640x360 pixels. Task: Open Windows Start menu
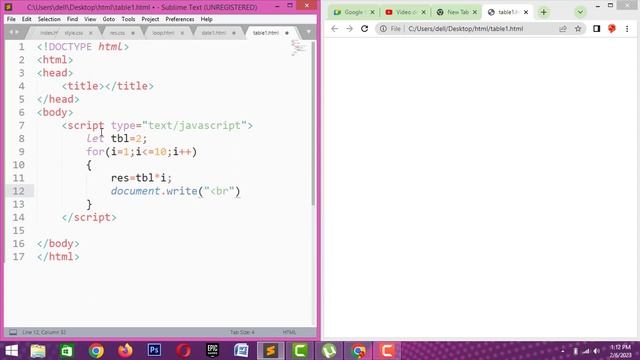(x=11, y=351)
